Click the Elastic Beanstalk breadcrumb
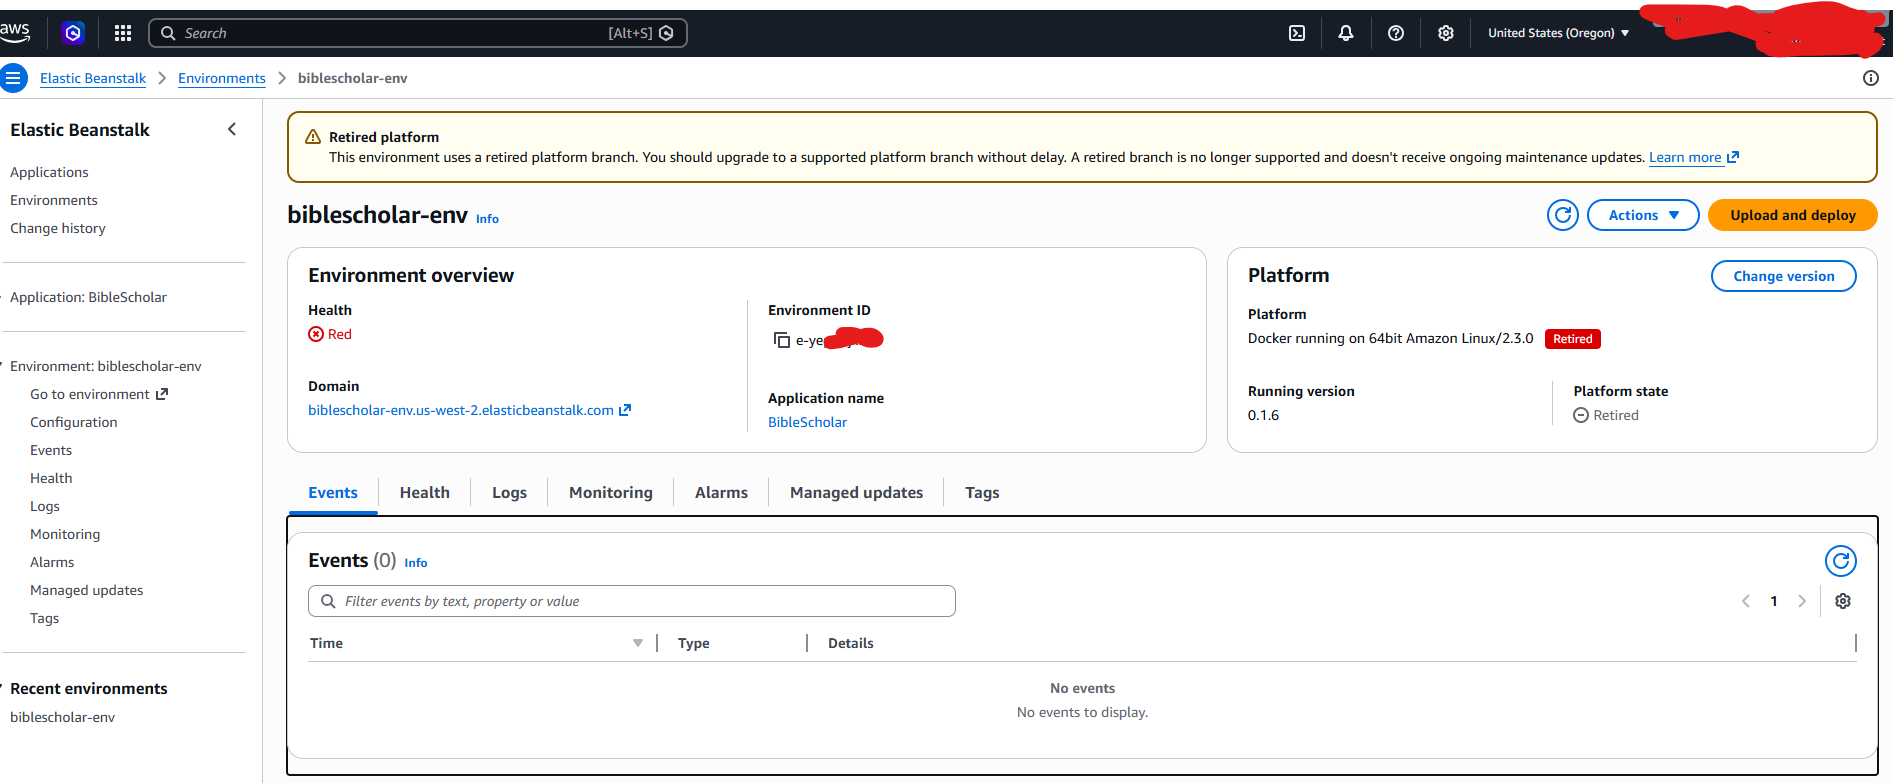The image size is (1893, 783). (x=93, y=78)
